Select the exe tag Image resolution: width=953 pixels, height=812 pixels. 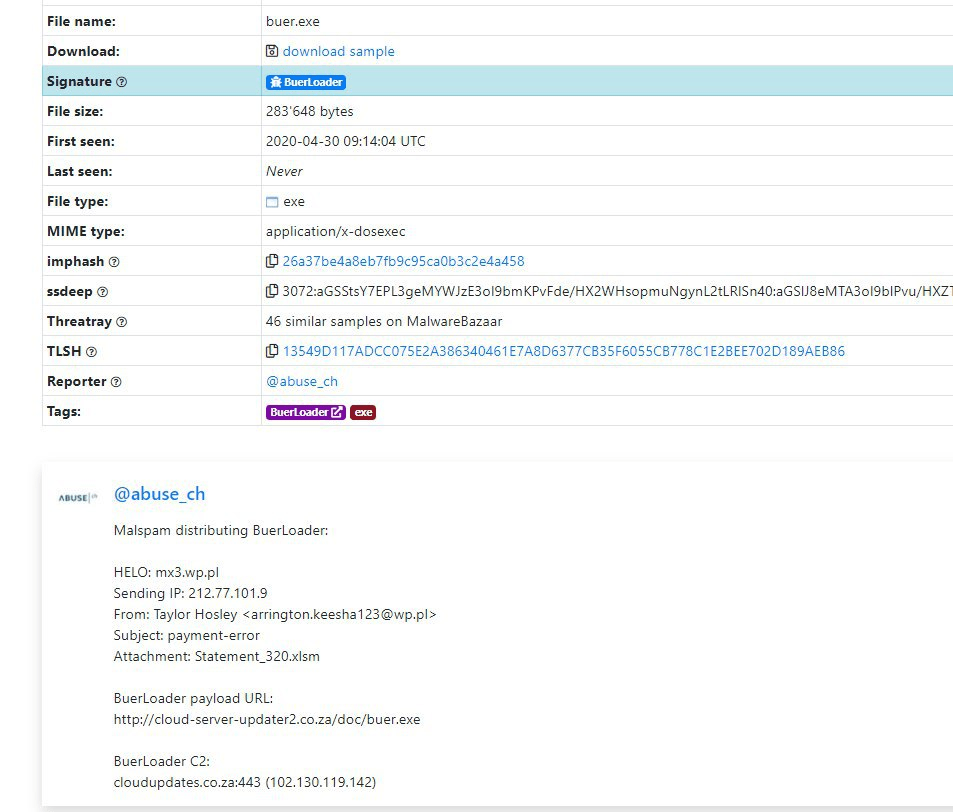coord(362,412)
